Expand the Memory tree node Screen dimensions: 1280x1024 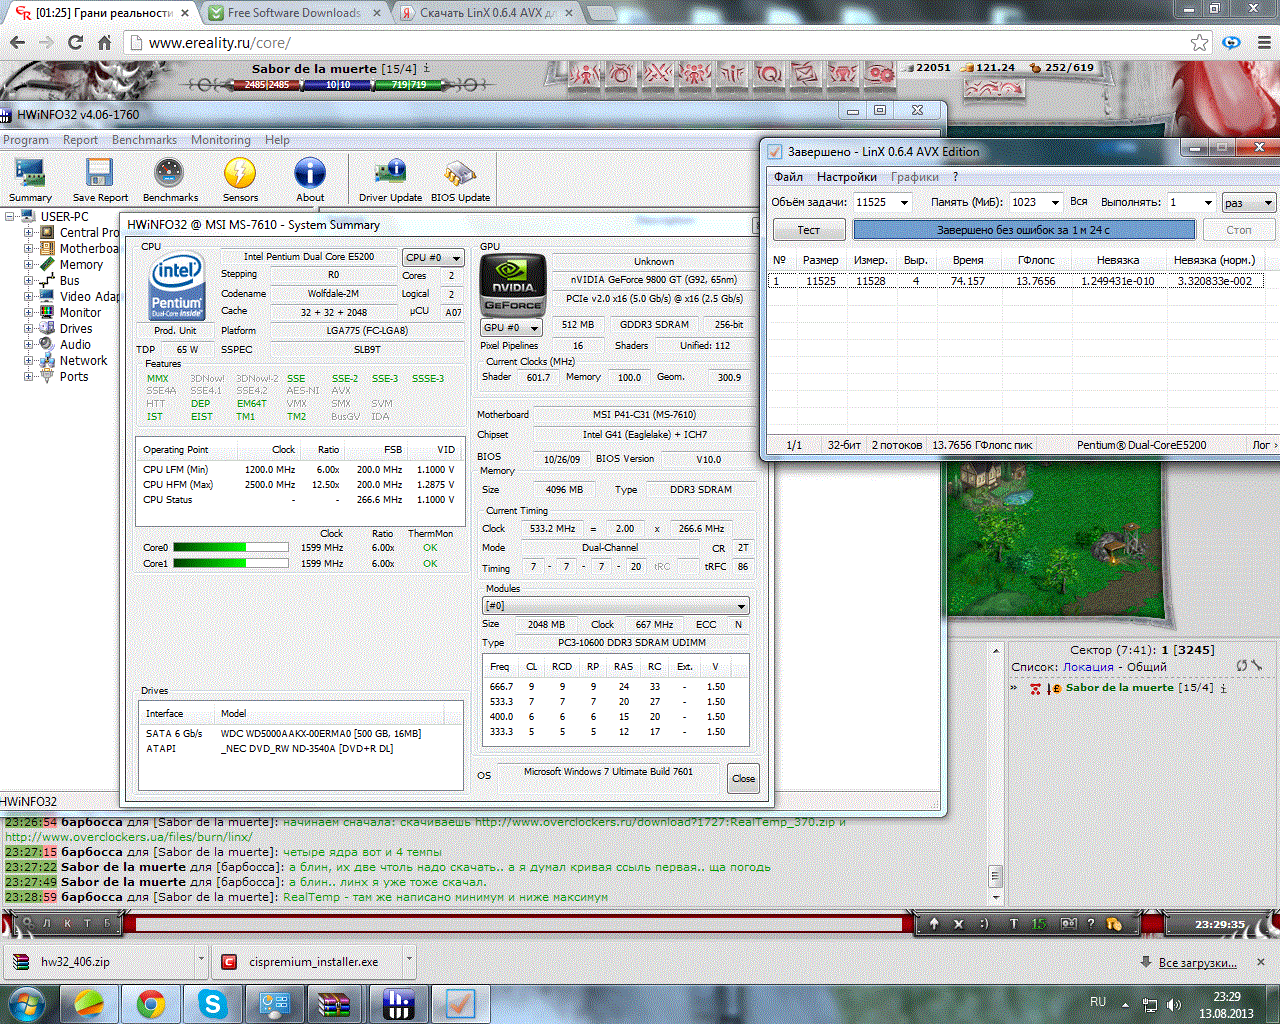point(28,264)
